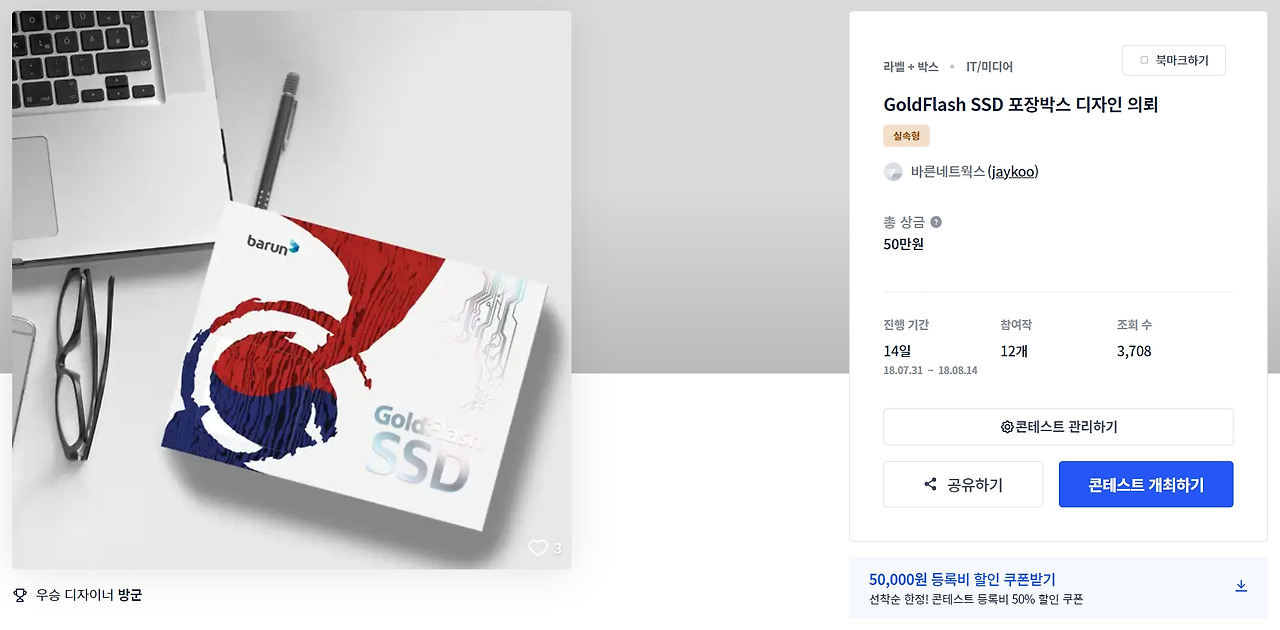The width and height of the screenshot is (1280, 630).
Task: Click the question mark icon next to 총 상금
Action: [936, 222]
